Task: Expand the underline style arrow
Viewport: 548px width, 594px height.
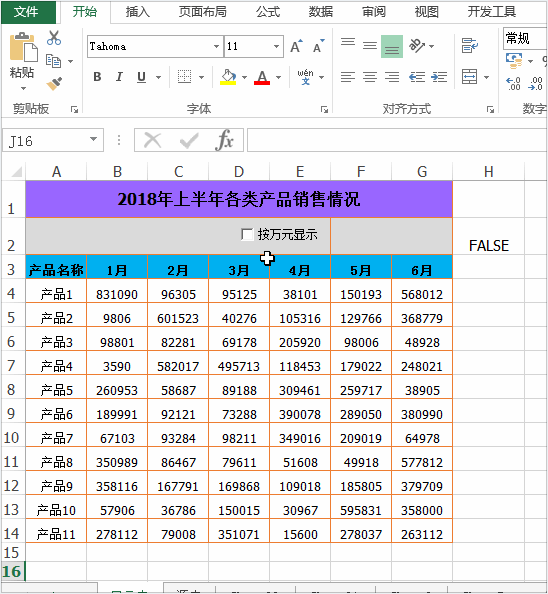Action: tap(158, 77)
